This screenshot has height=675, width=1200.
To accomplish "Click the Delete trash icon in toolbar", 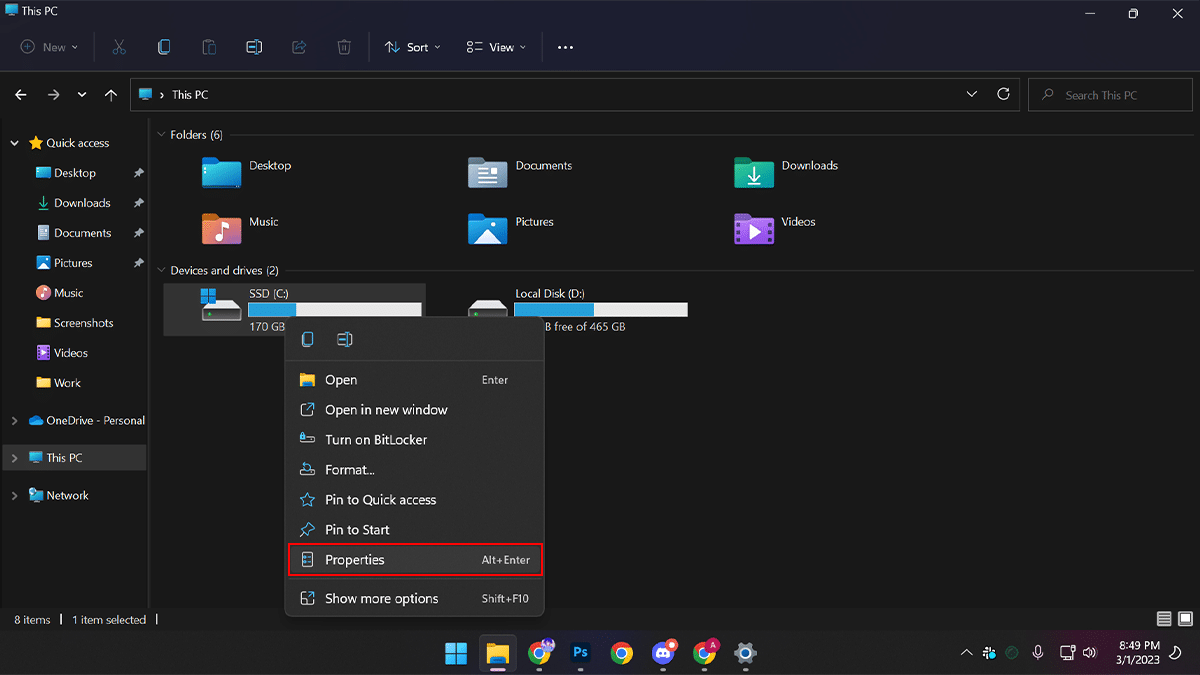I will coord(343,47).
